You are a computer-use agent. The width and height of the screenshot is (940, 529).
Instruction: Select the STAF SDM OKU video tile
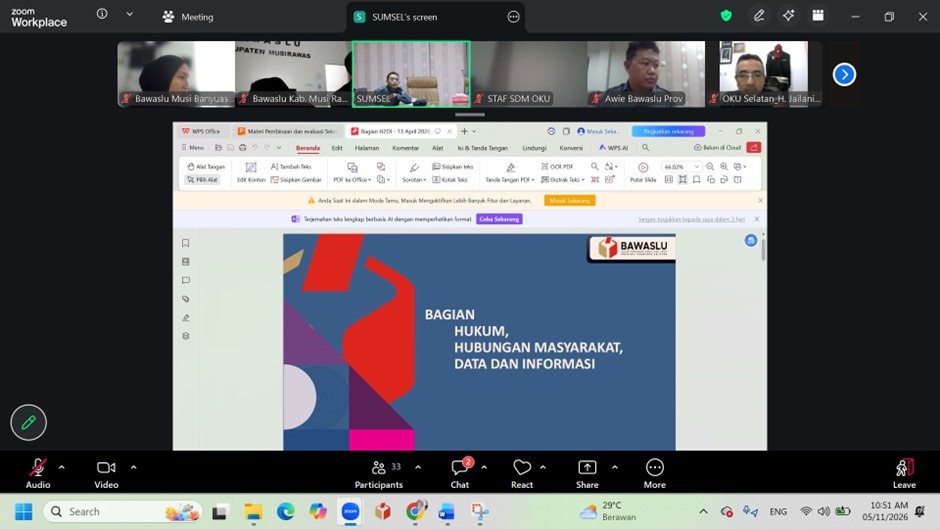point(529,74)
